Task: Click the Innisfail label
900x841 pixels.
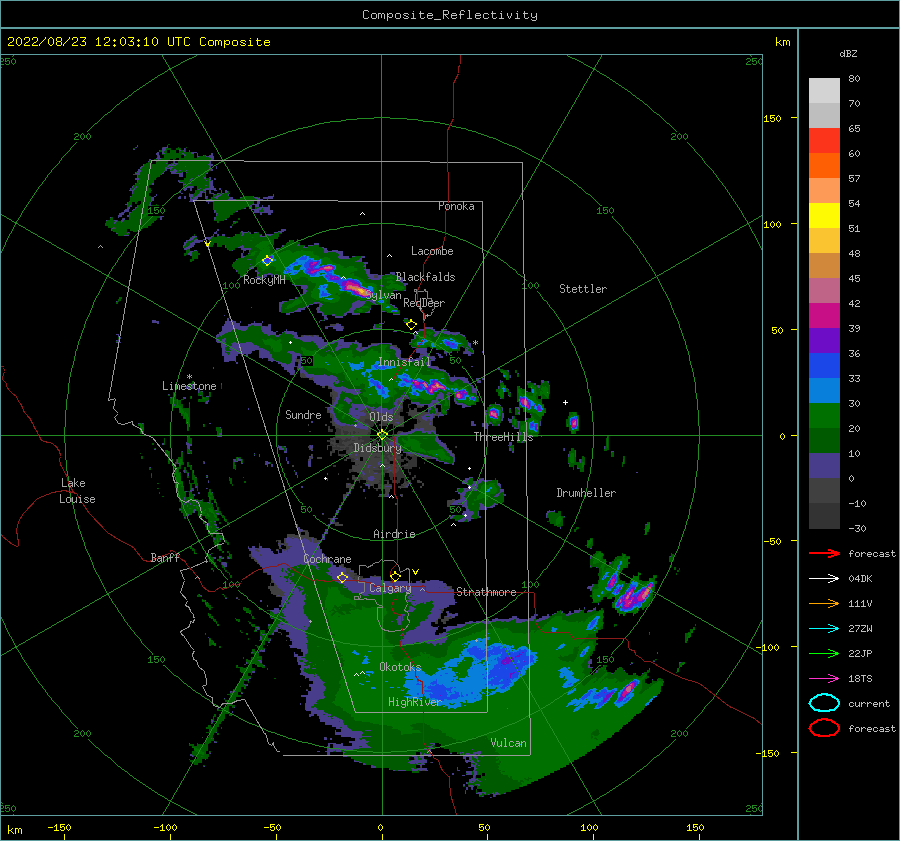Action: [x=404, y=362]
